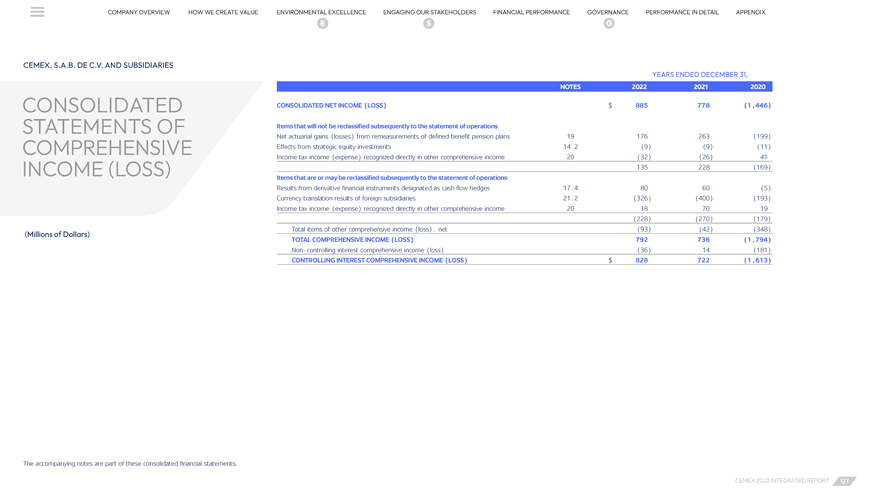Screen dimensions: 880x495
Task: Click 'Effects from strategic equity investments' label
Action: 333,146
